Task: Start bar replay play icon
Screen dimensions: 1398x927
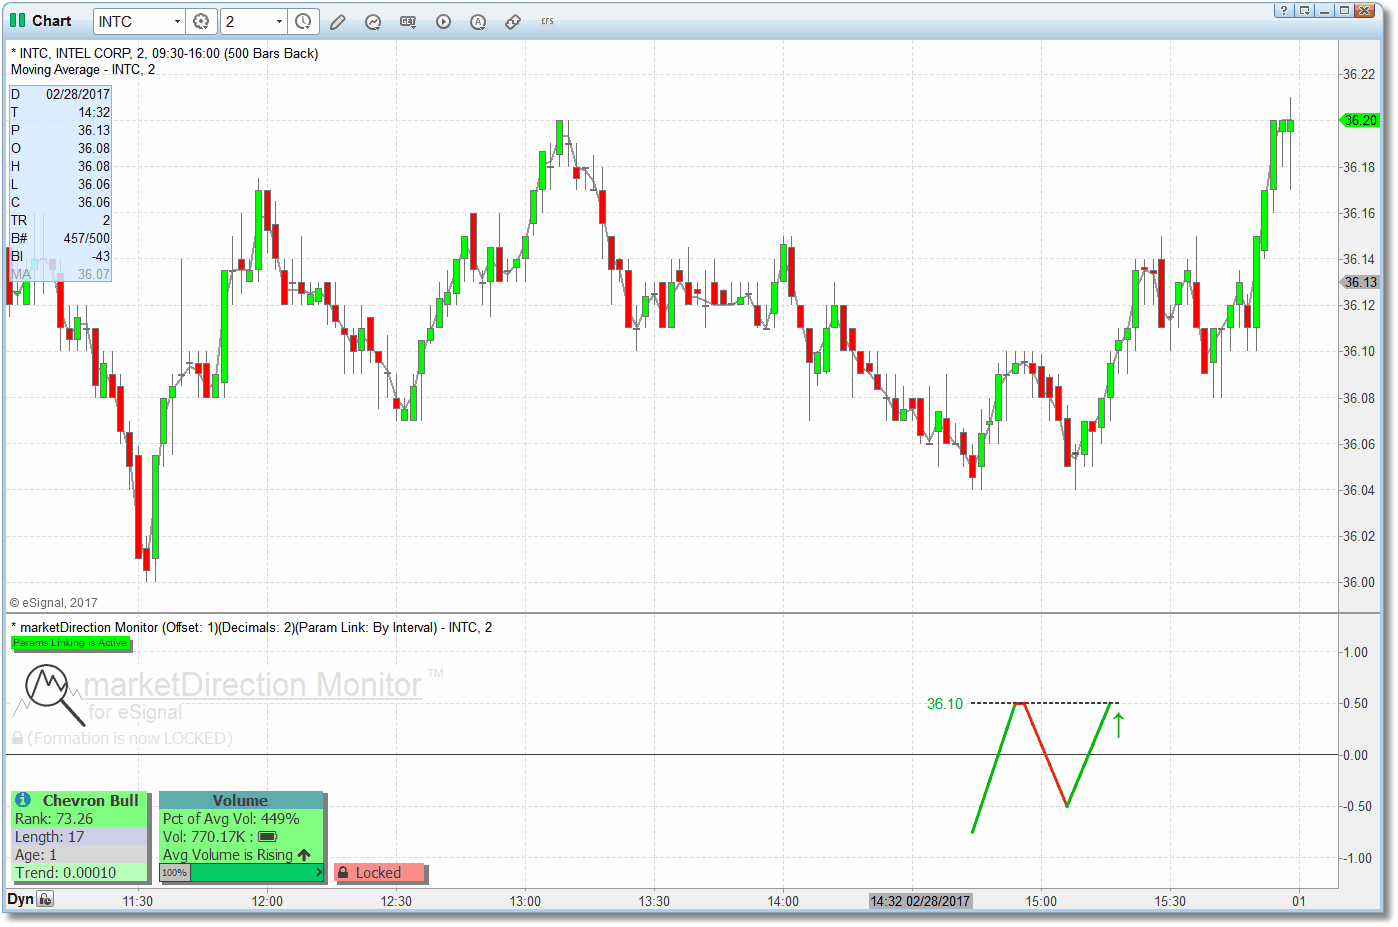Action: pyautogui.click(x=443, y=21)
